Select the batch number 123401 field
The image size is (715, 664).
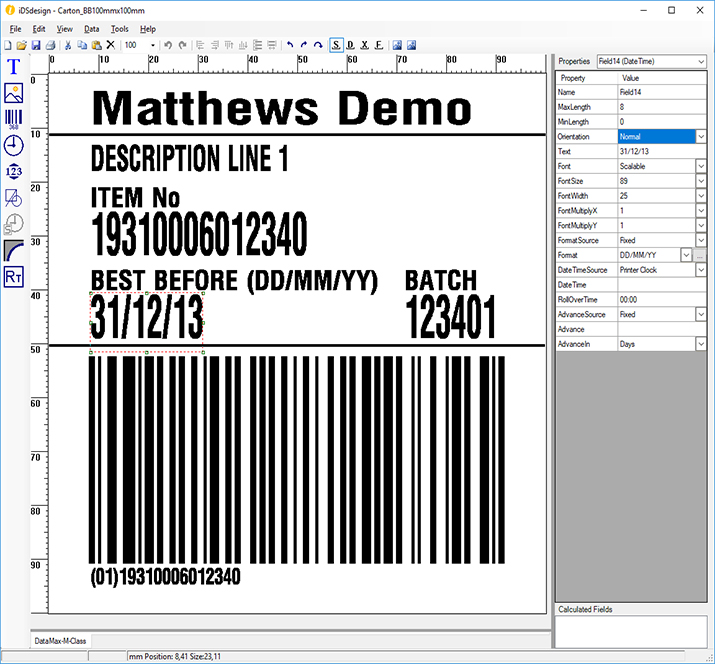[x=451, y=316]
